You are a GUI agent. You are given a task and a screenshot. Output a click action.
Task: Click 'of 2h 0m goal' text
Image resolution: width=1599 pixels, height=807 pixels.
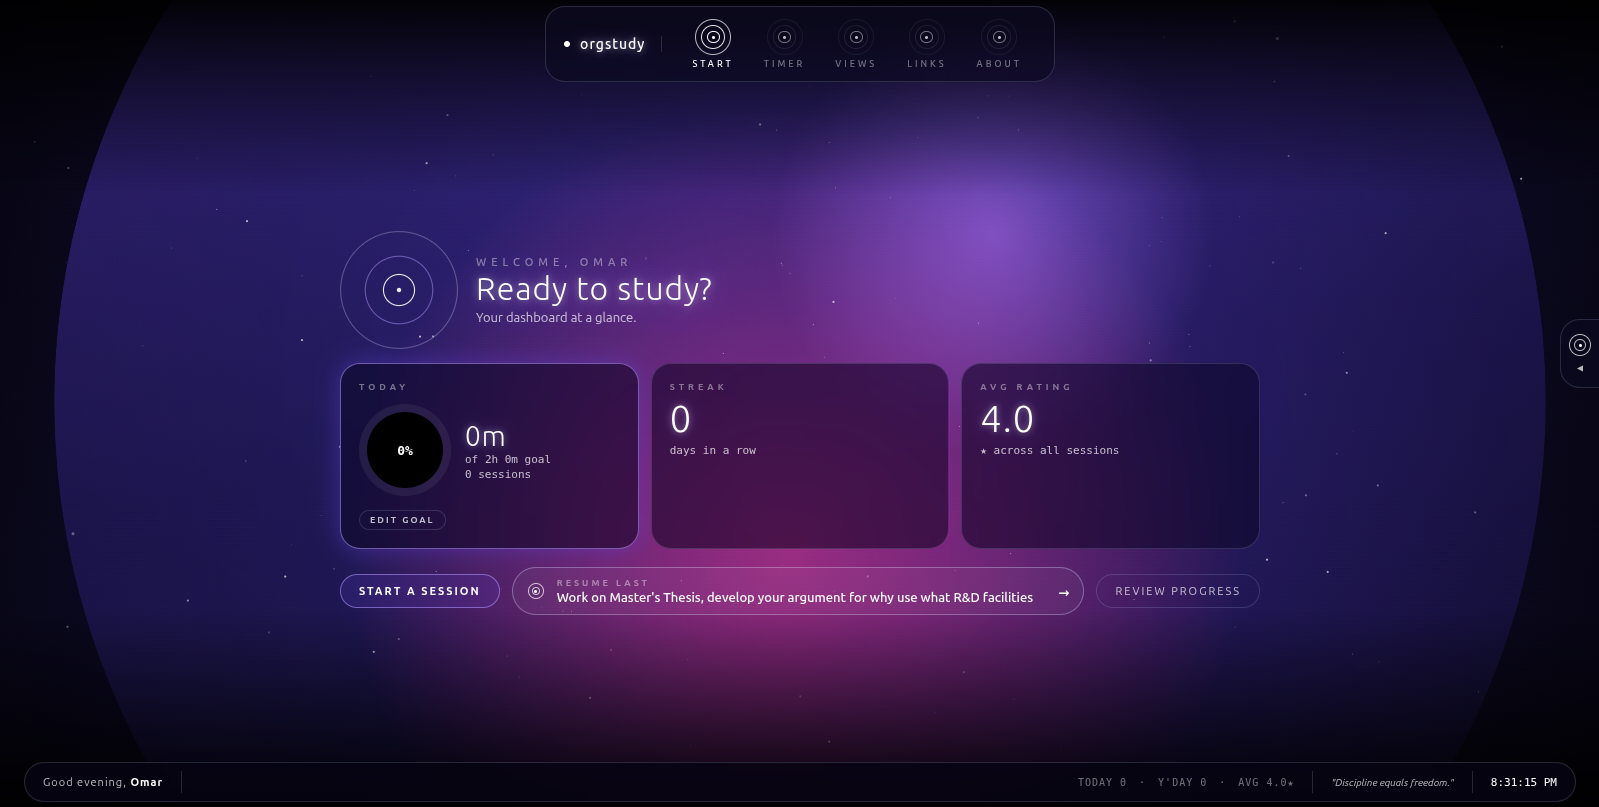[508, 460]
